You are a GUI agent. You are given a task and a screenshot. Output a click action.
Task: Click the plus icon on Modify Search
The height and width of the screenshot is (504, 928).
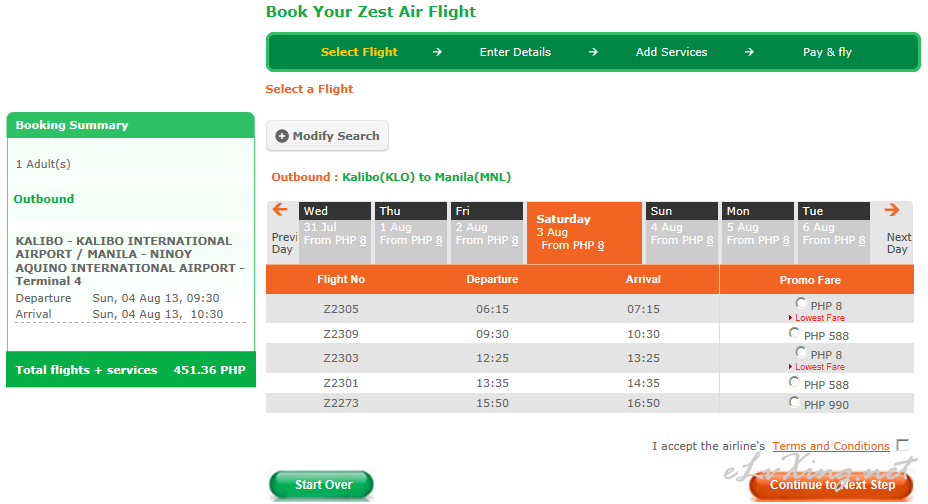282,136
